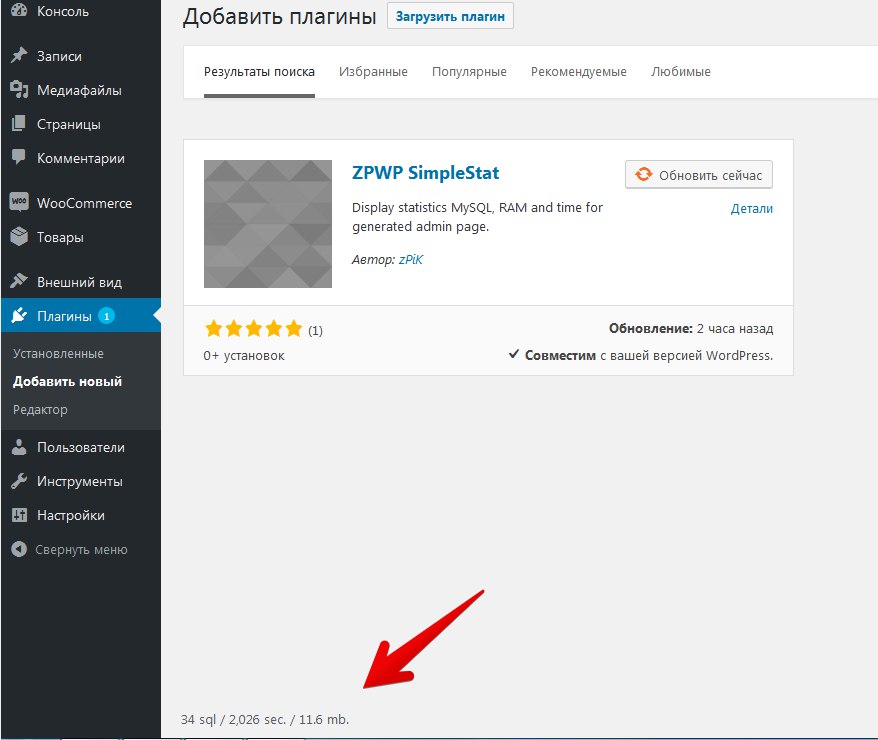Open the Консоль dashboard icon
The width and height of the screenshot is (878, 740).
pyautogui.click(x=19, y=10)
